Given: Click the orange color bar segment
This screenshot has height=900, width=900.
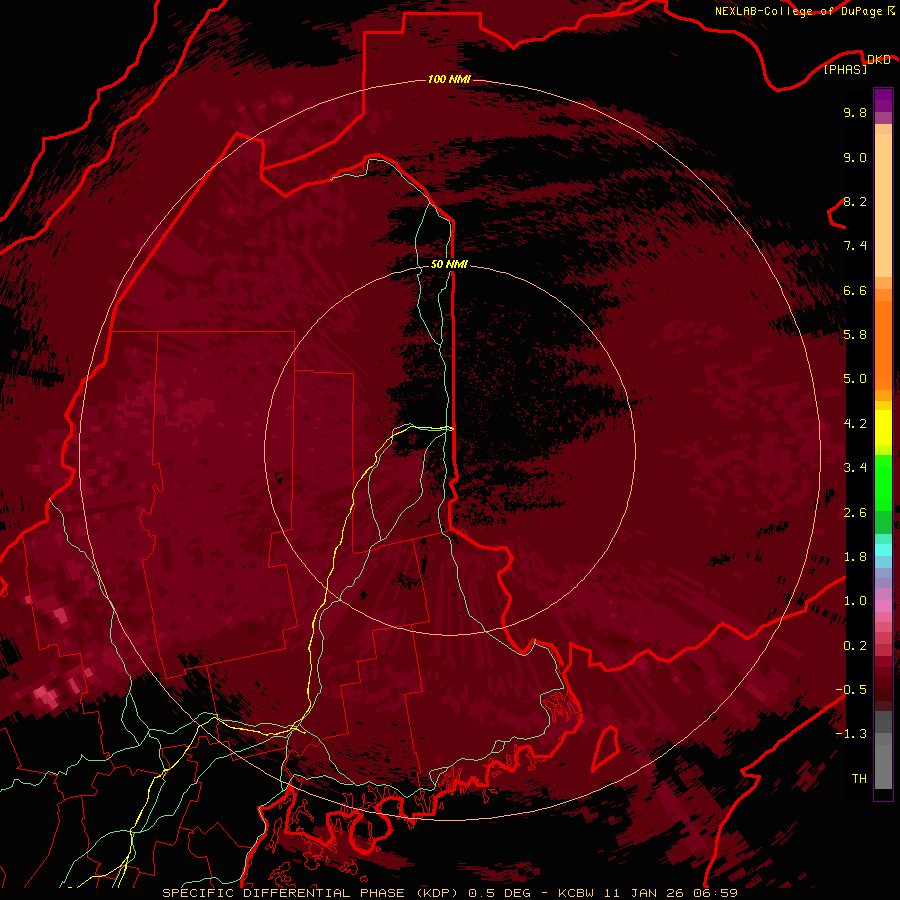Looking at the screenshot, I should [x=883, y=344].
